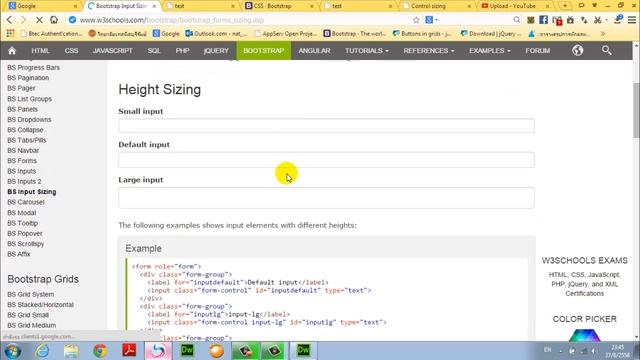Go to the FORUM nav item
The height and width of the screenshot is (360, 640).
coord(538,51)
